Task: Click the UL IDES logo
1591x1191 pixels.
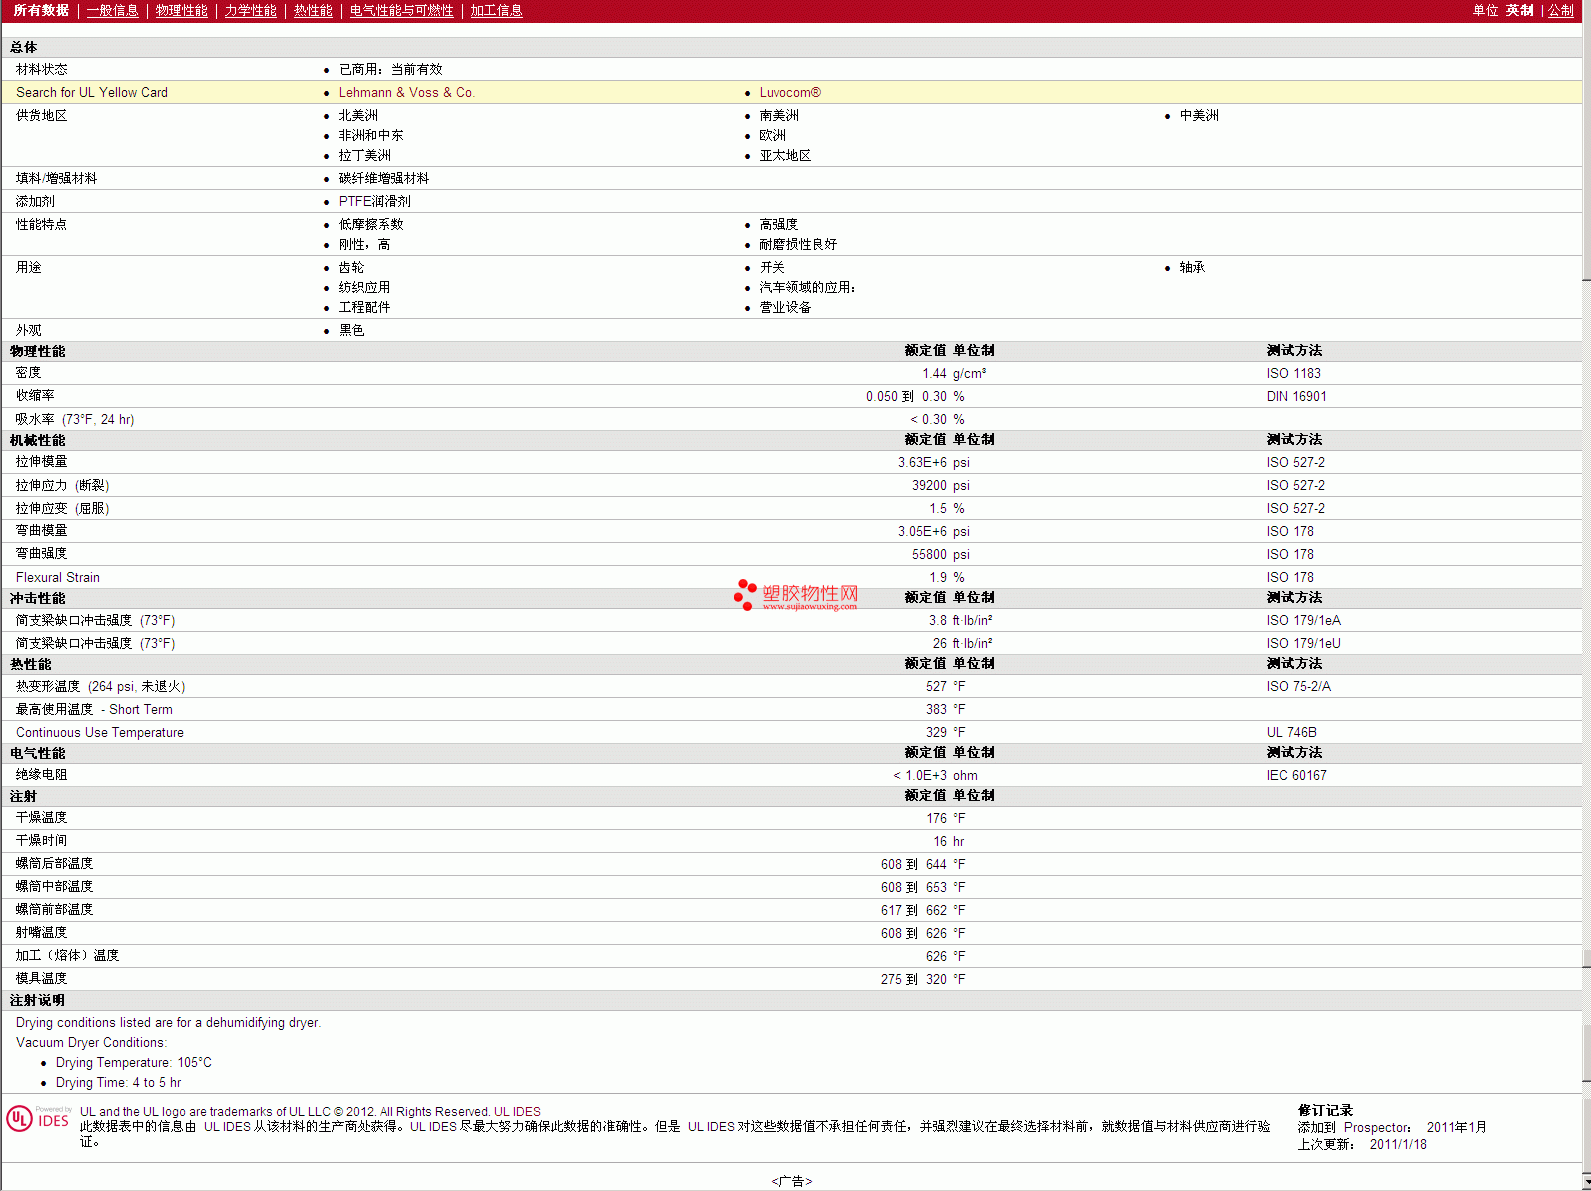Action: point(39,1118)
